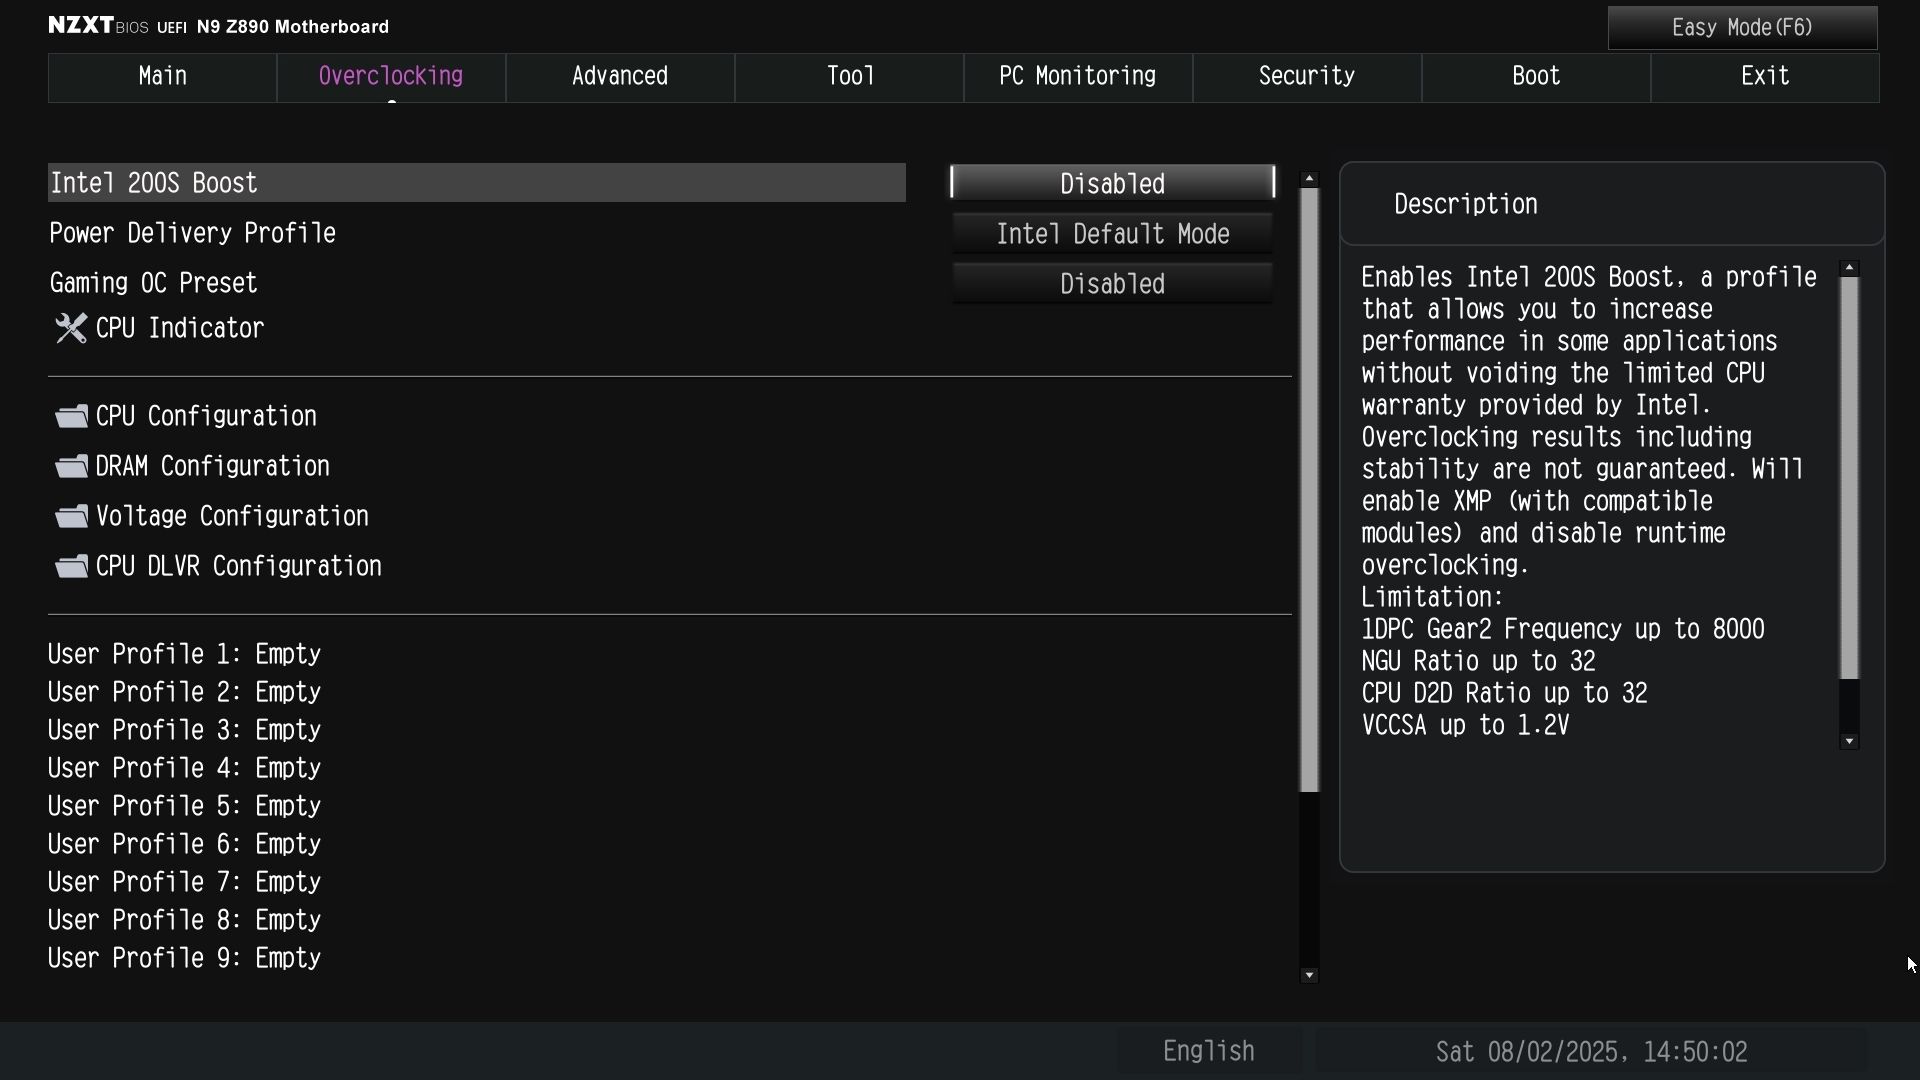Click the date and time display

click(1591, 1051)
